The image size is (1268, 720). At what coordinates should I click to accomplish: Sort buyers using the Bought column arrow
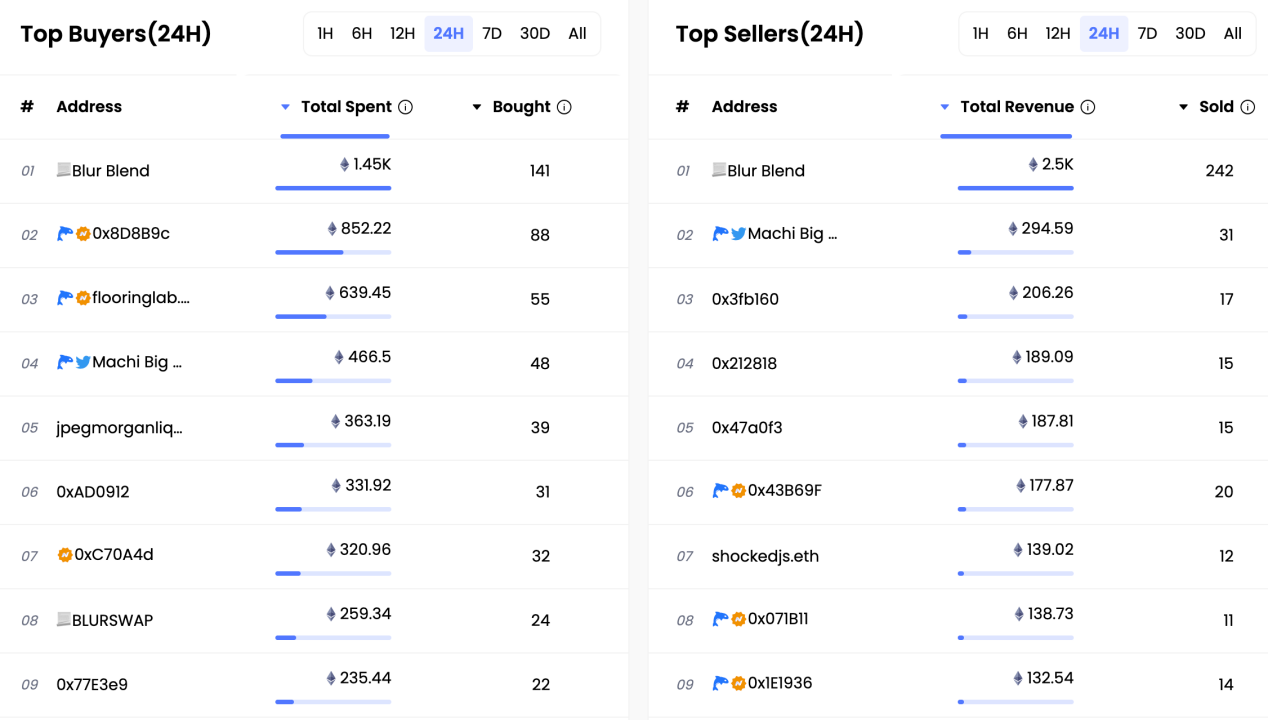tap(477, 107)
